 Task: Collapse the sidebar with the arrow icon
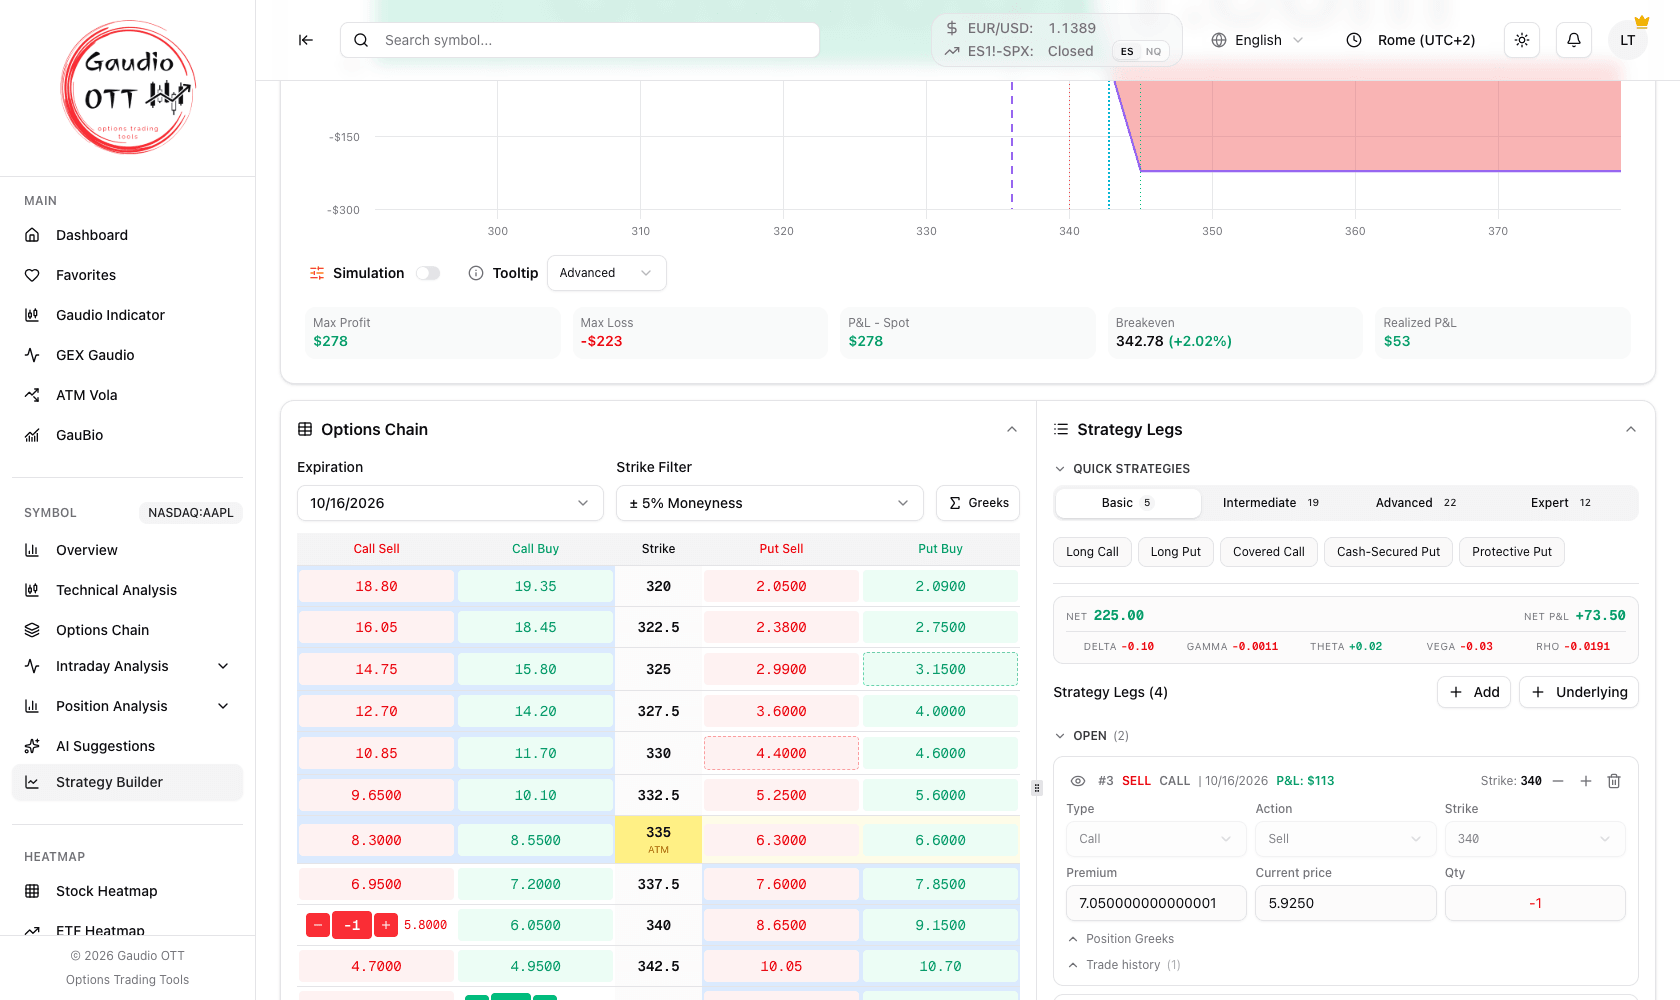point(306,40)
